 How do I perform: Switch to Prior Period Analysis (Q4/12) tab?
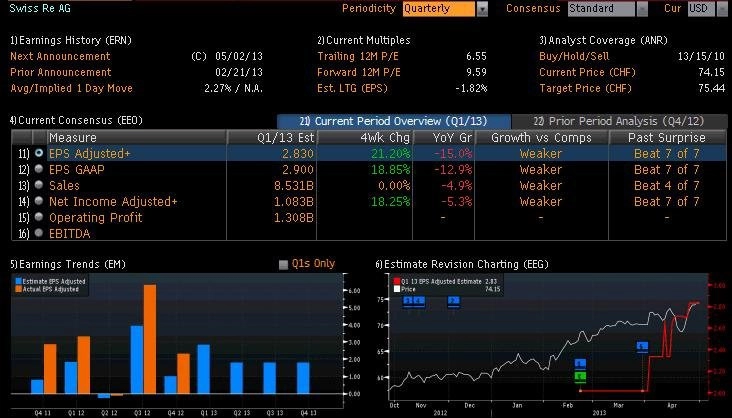click(x=619, y=121)
